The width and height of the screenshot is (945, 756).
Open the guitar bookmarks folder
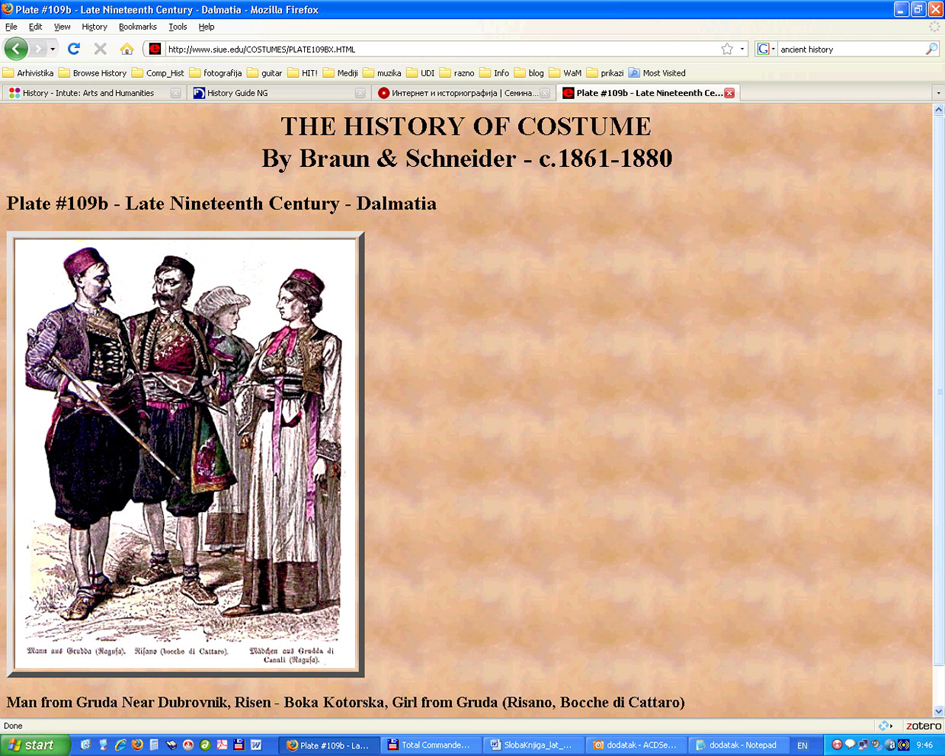click(264, 73)
